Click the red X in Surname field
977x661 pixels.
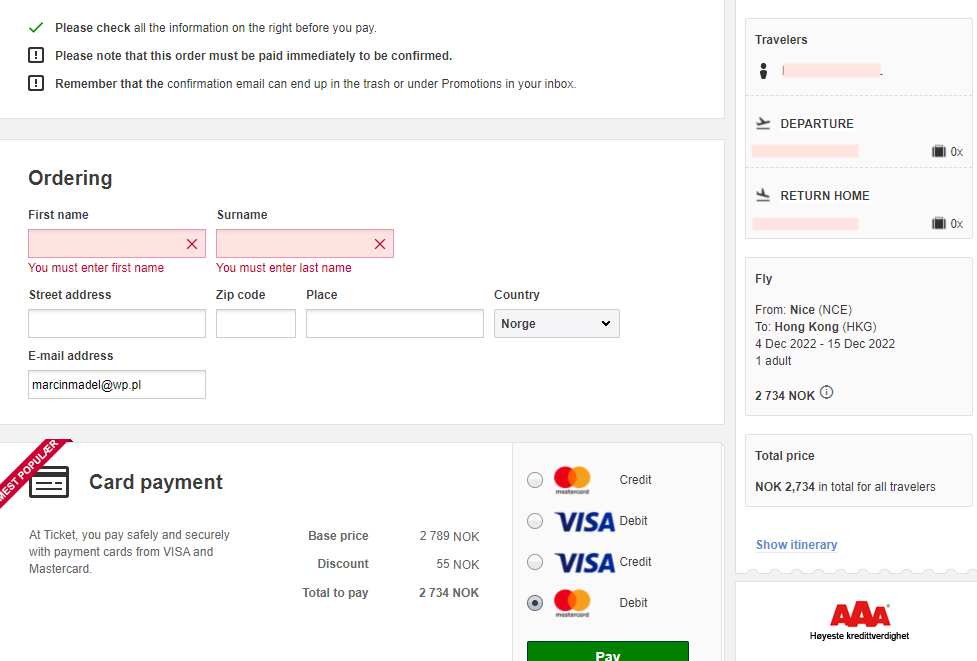(x=380, y=244)
